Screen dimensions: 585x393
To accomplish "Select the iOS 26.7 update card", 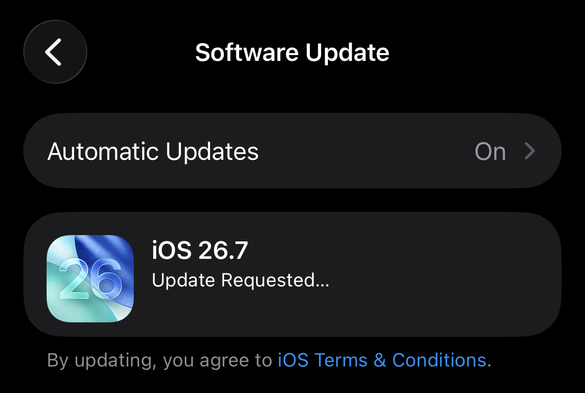I will pyautogui.click(x=292, y=275).
